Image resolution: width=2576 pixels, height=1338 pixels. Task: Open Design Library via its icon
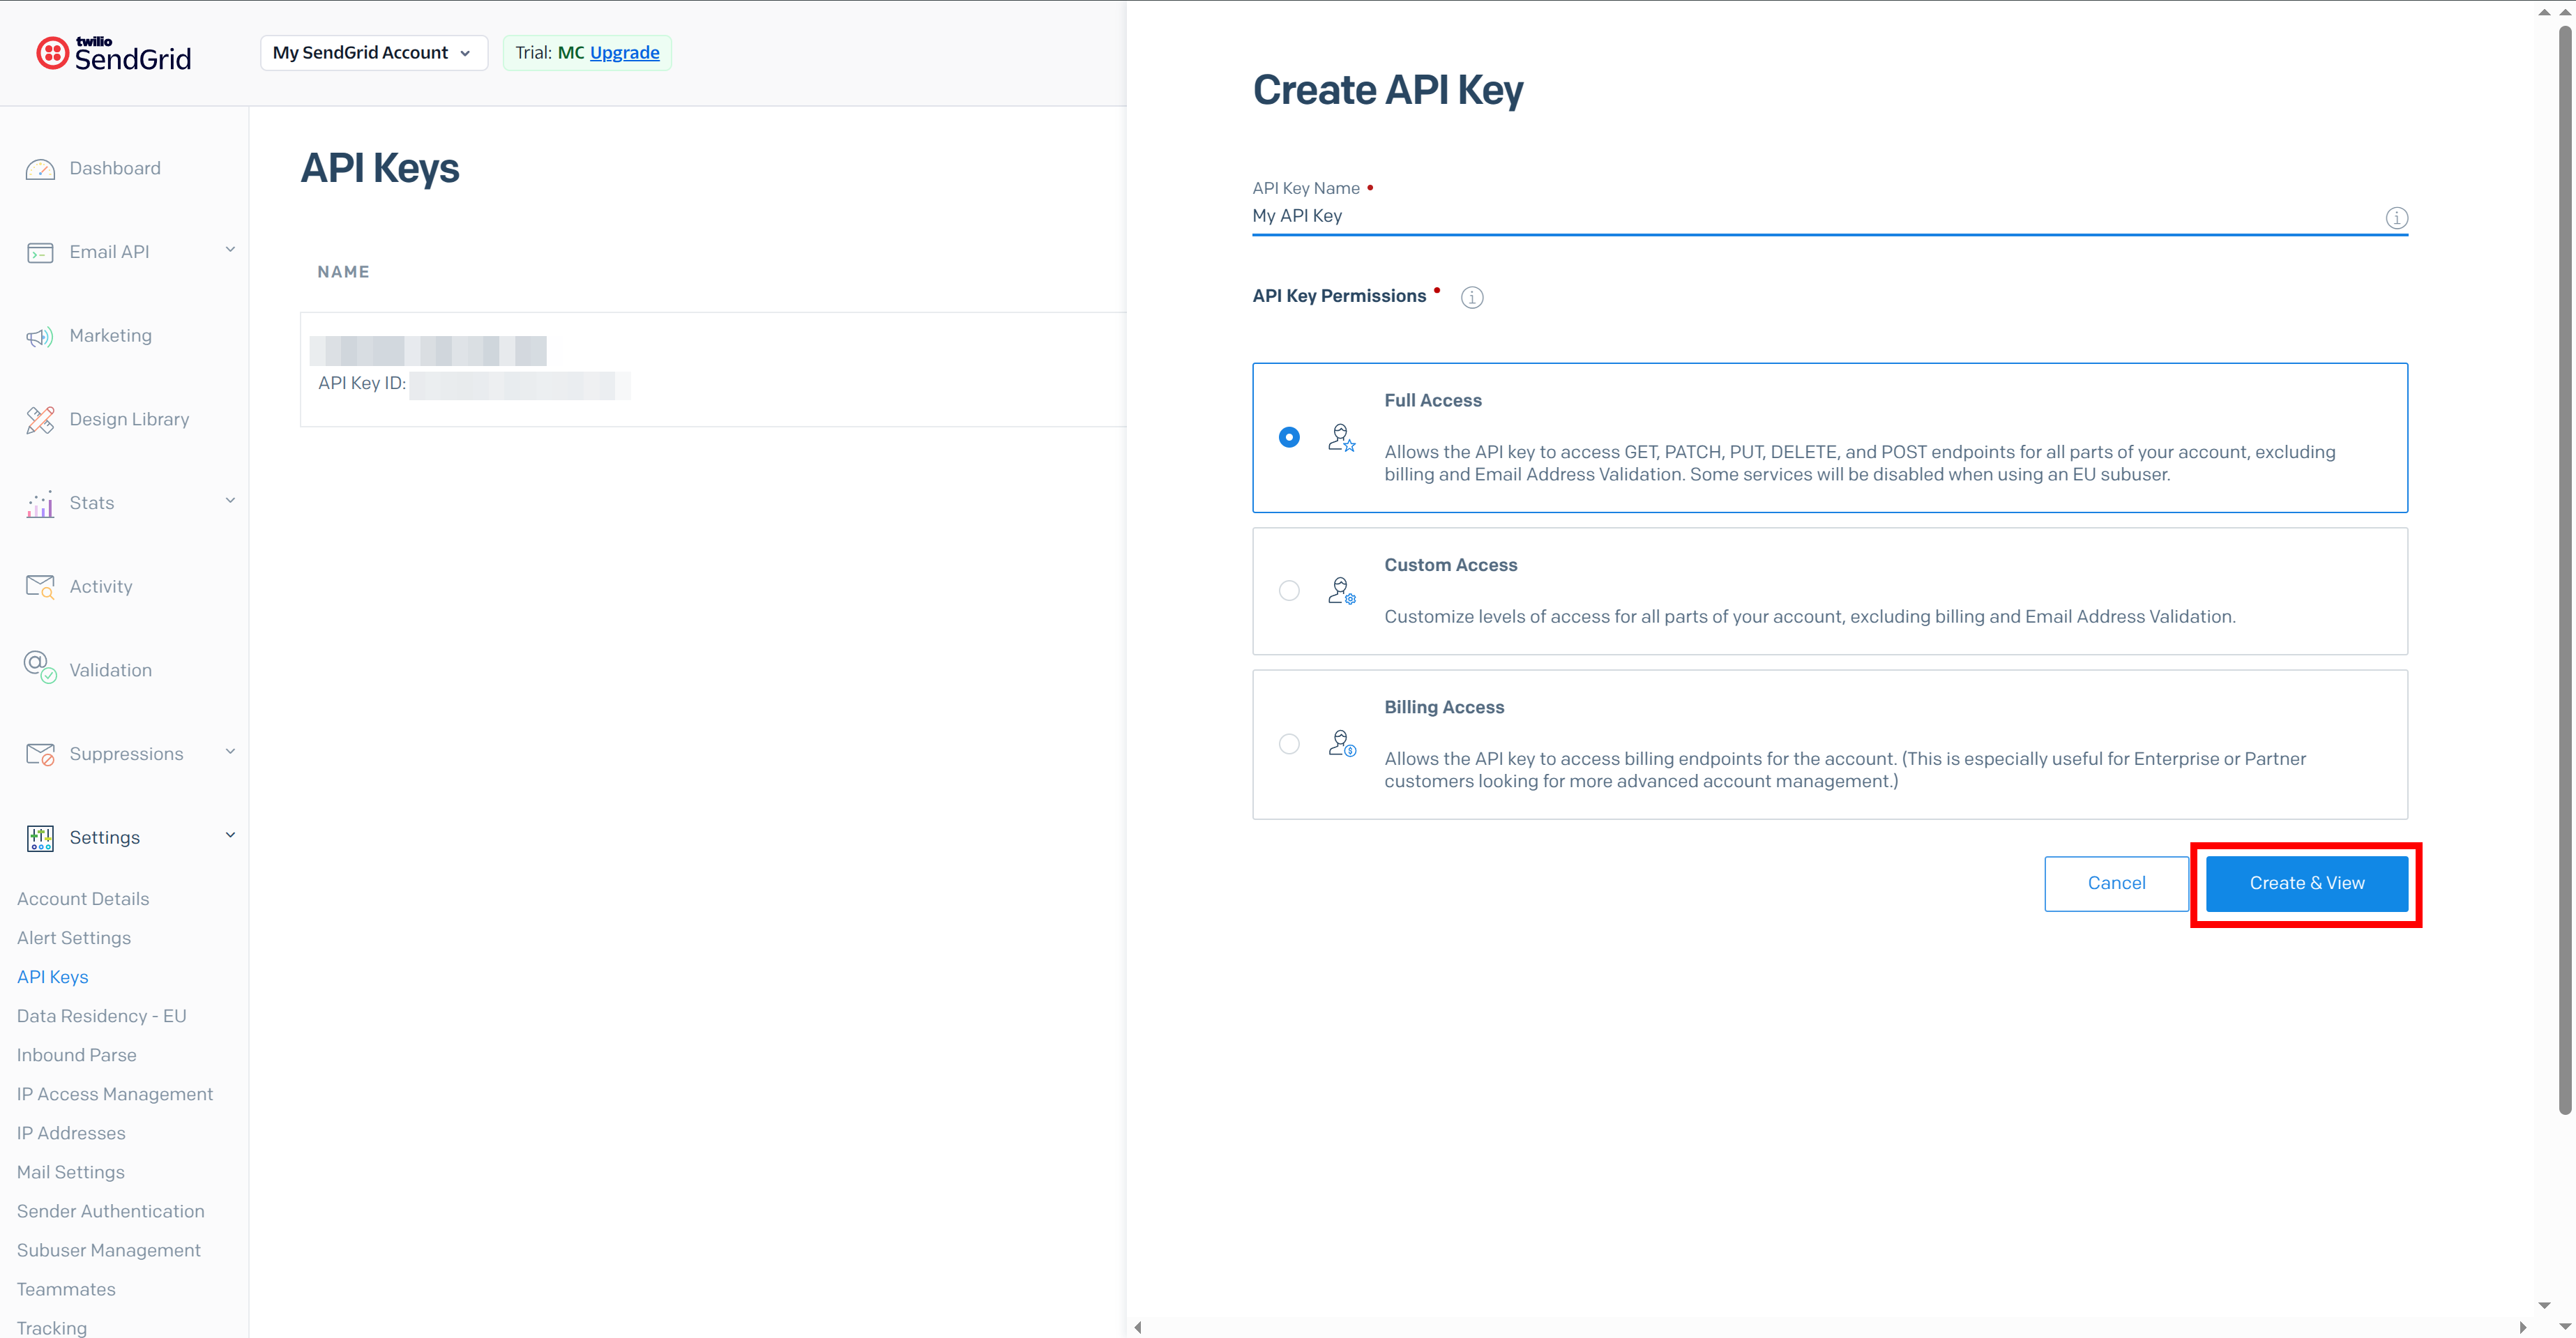click(x=40, y=420)
